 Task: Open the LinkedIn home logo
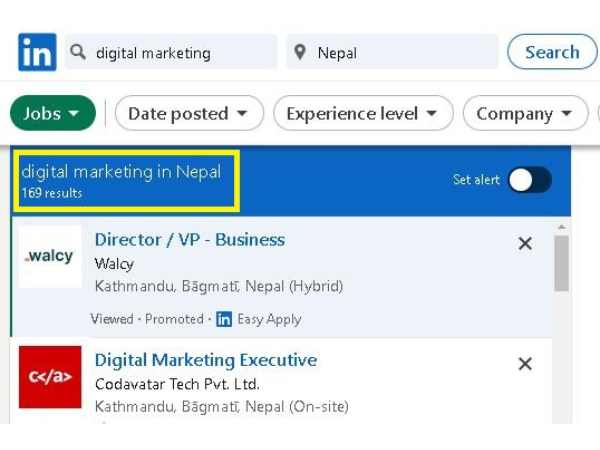pos(37,52)
